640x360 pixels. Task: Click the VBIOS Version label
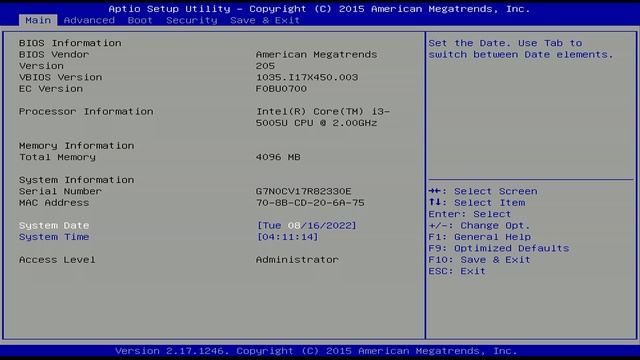coord(60,77)
